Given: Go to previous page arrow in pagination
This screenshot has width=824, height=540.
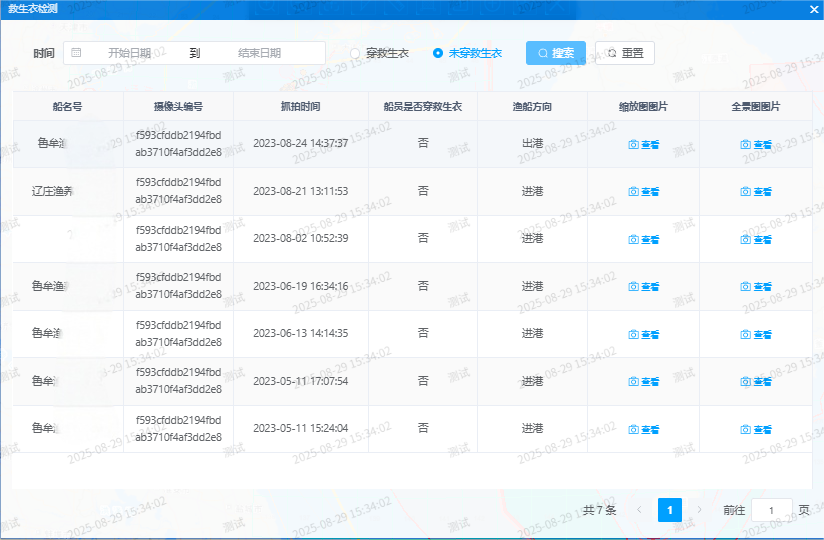Looking at the screenshot, I should [x=639, y=510].
